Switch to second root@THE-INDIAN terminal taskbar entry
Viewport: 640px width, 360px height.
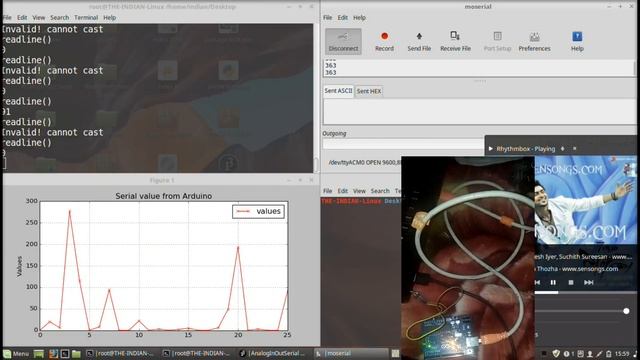pyautogui.click(x=197, y=353)
